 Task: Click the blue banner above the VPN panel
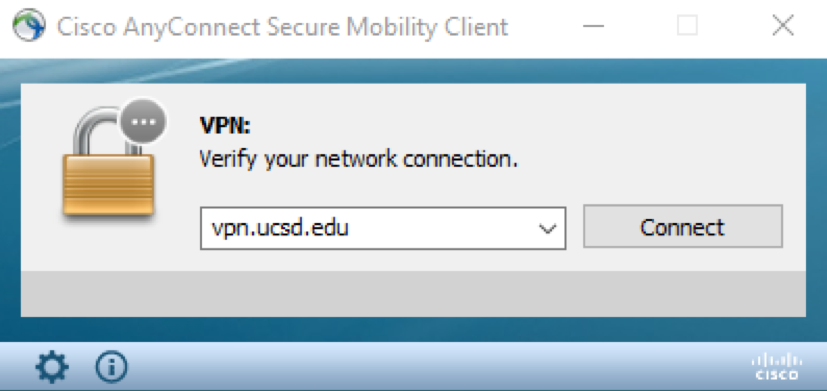click(x=413, y=71)
